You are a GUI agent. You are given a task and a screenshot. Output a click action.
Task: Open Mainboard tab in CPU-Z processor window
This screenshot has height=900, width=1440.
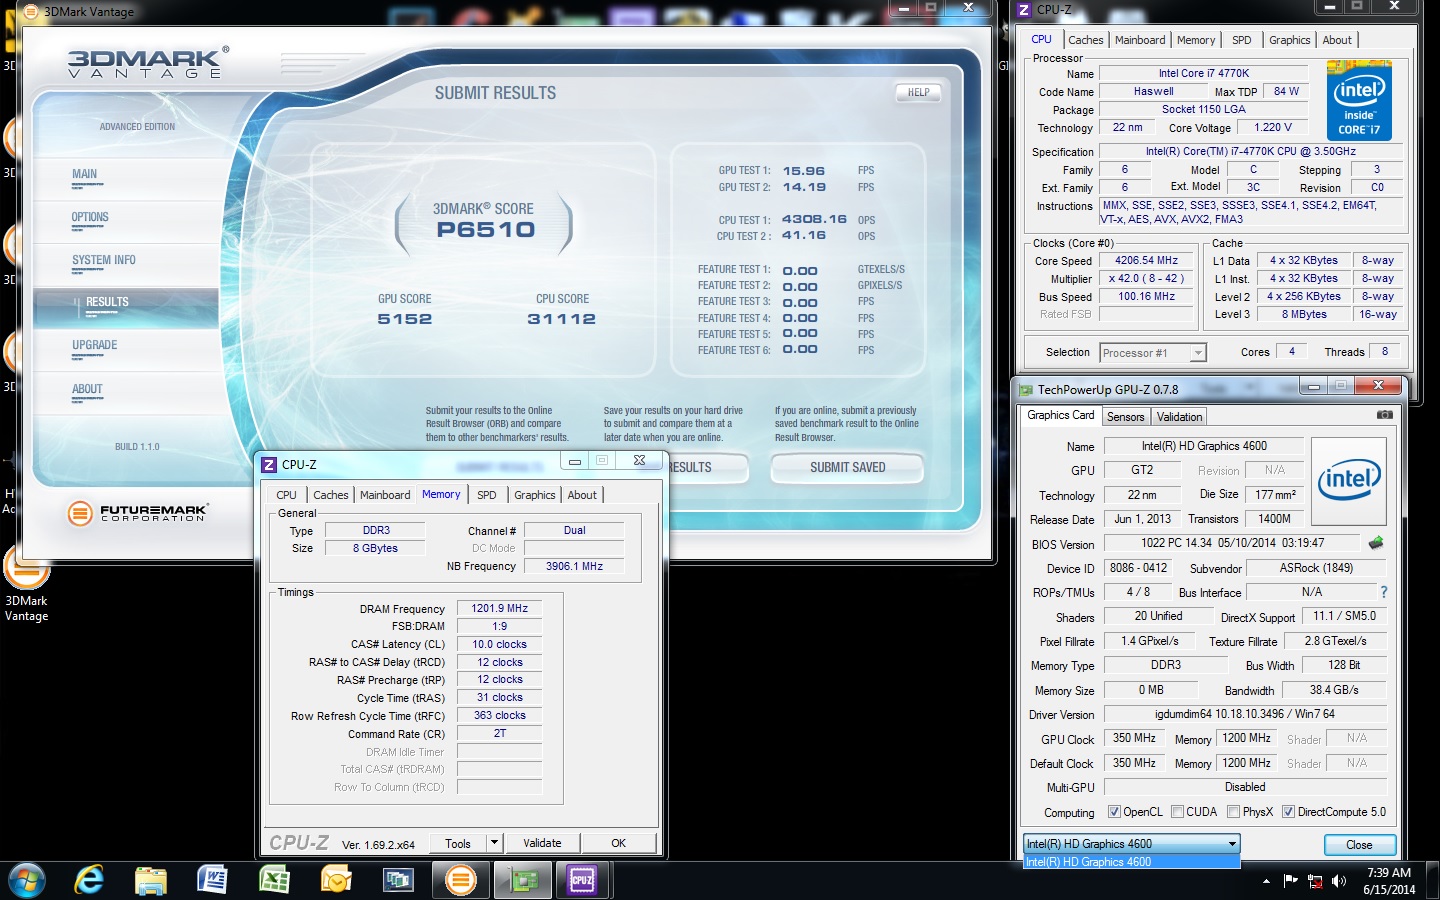tap(1140, 40)
